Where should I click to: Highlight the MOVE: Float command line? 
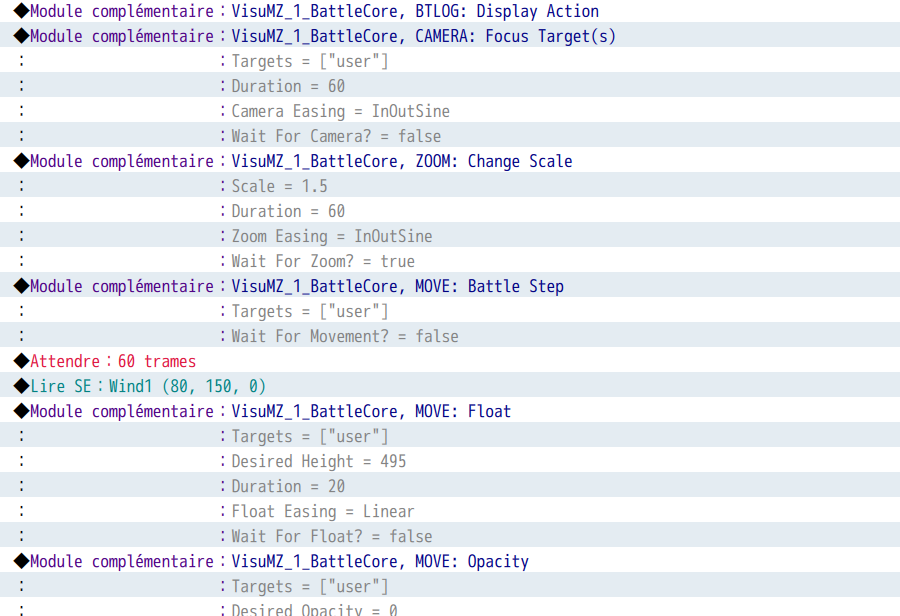[370, 411]
